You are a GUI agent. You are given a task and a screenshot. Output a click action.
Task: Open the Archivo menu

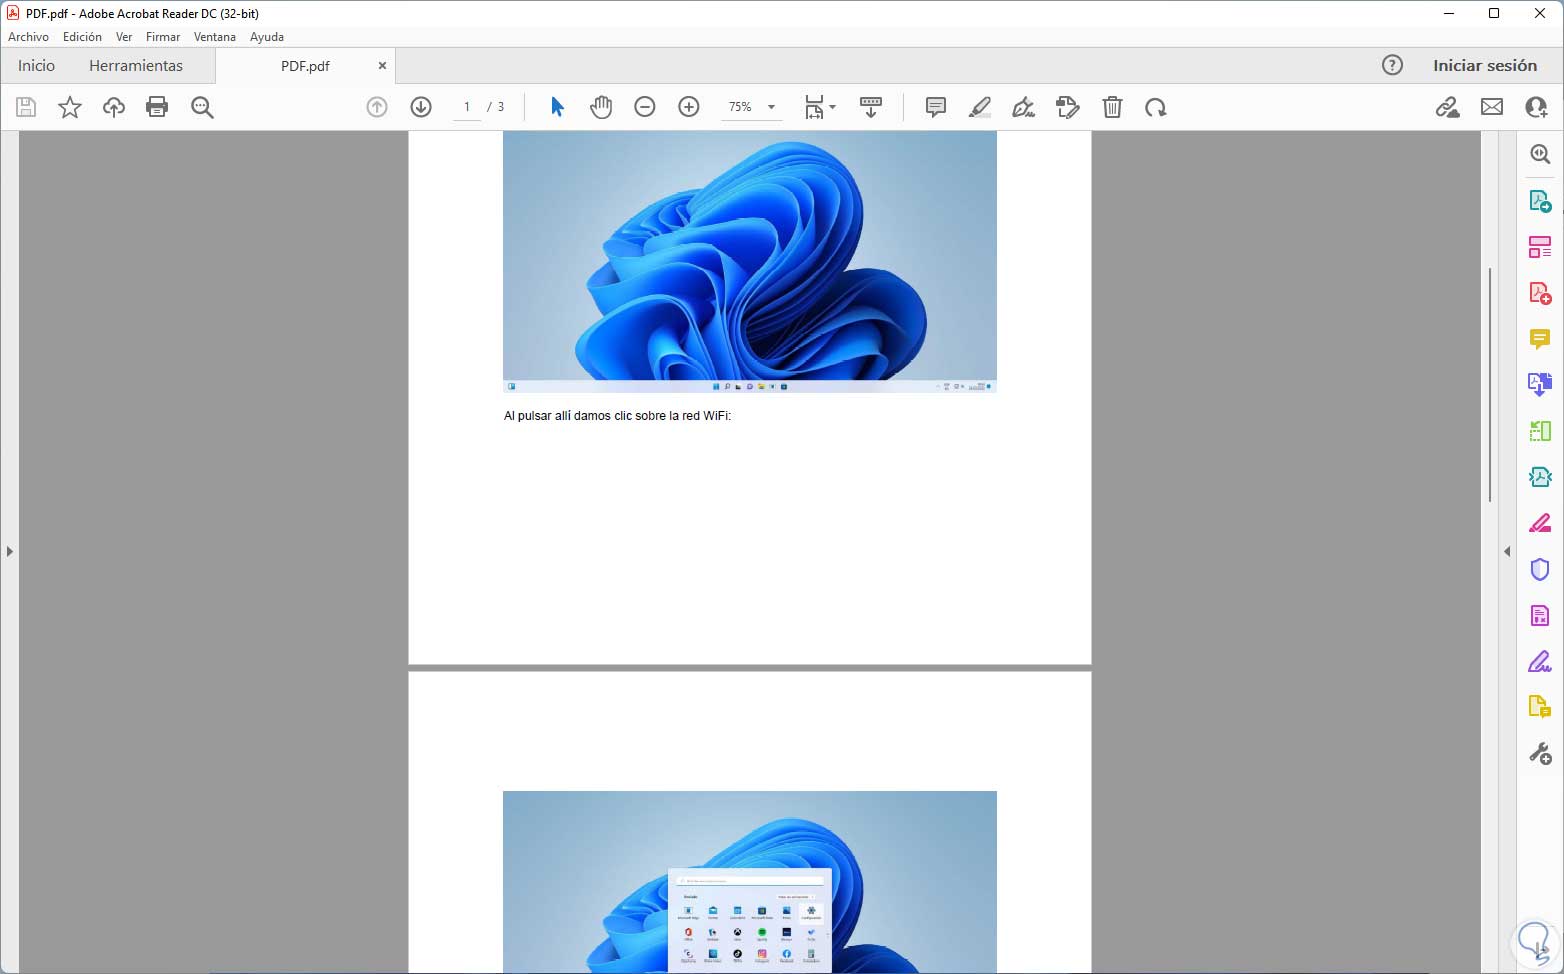pos(28,37)
